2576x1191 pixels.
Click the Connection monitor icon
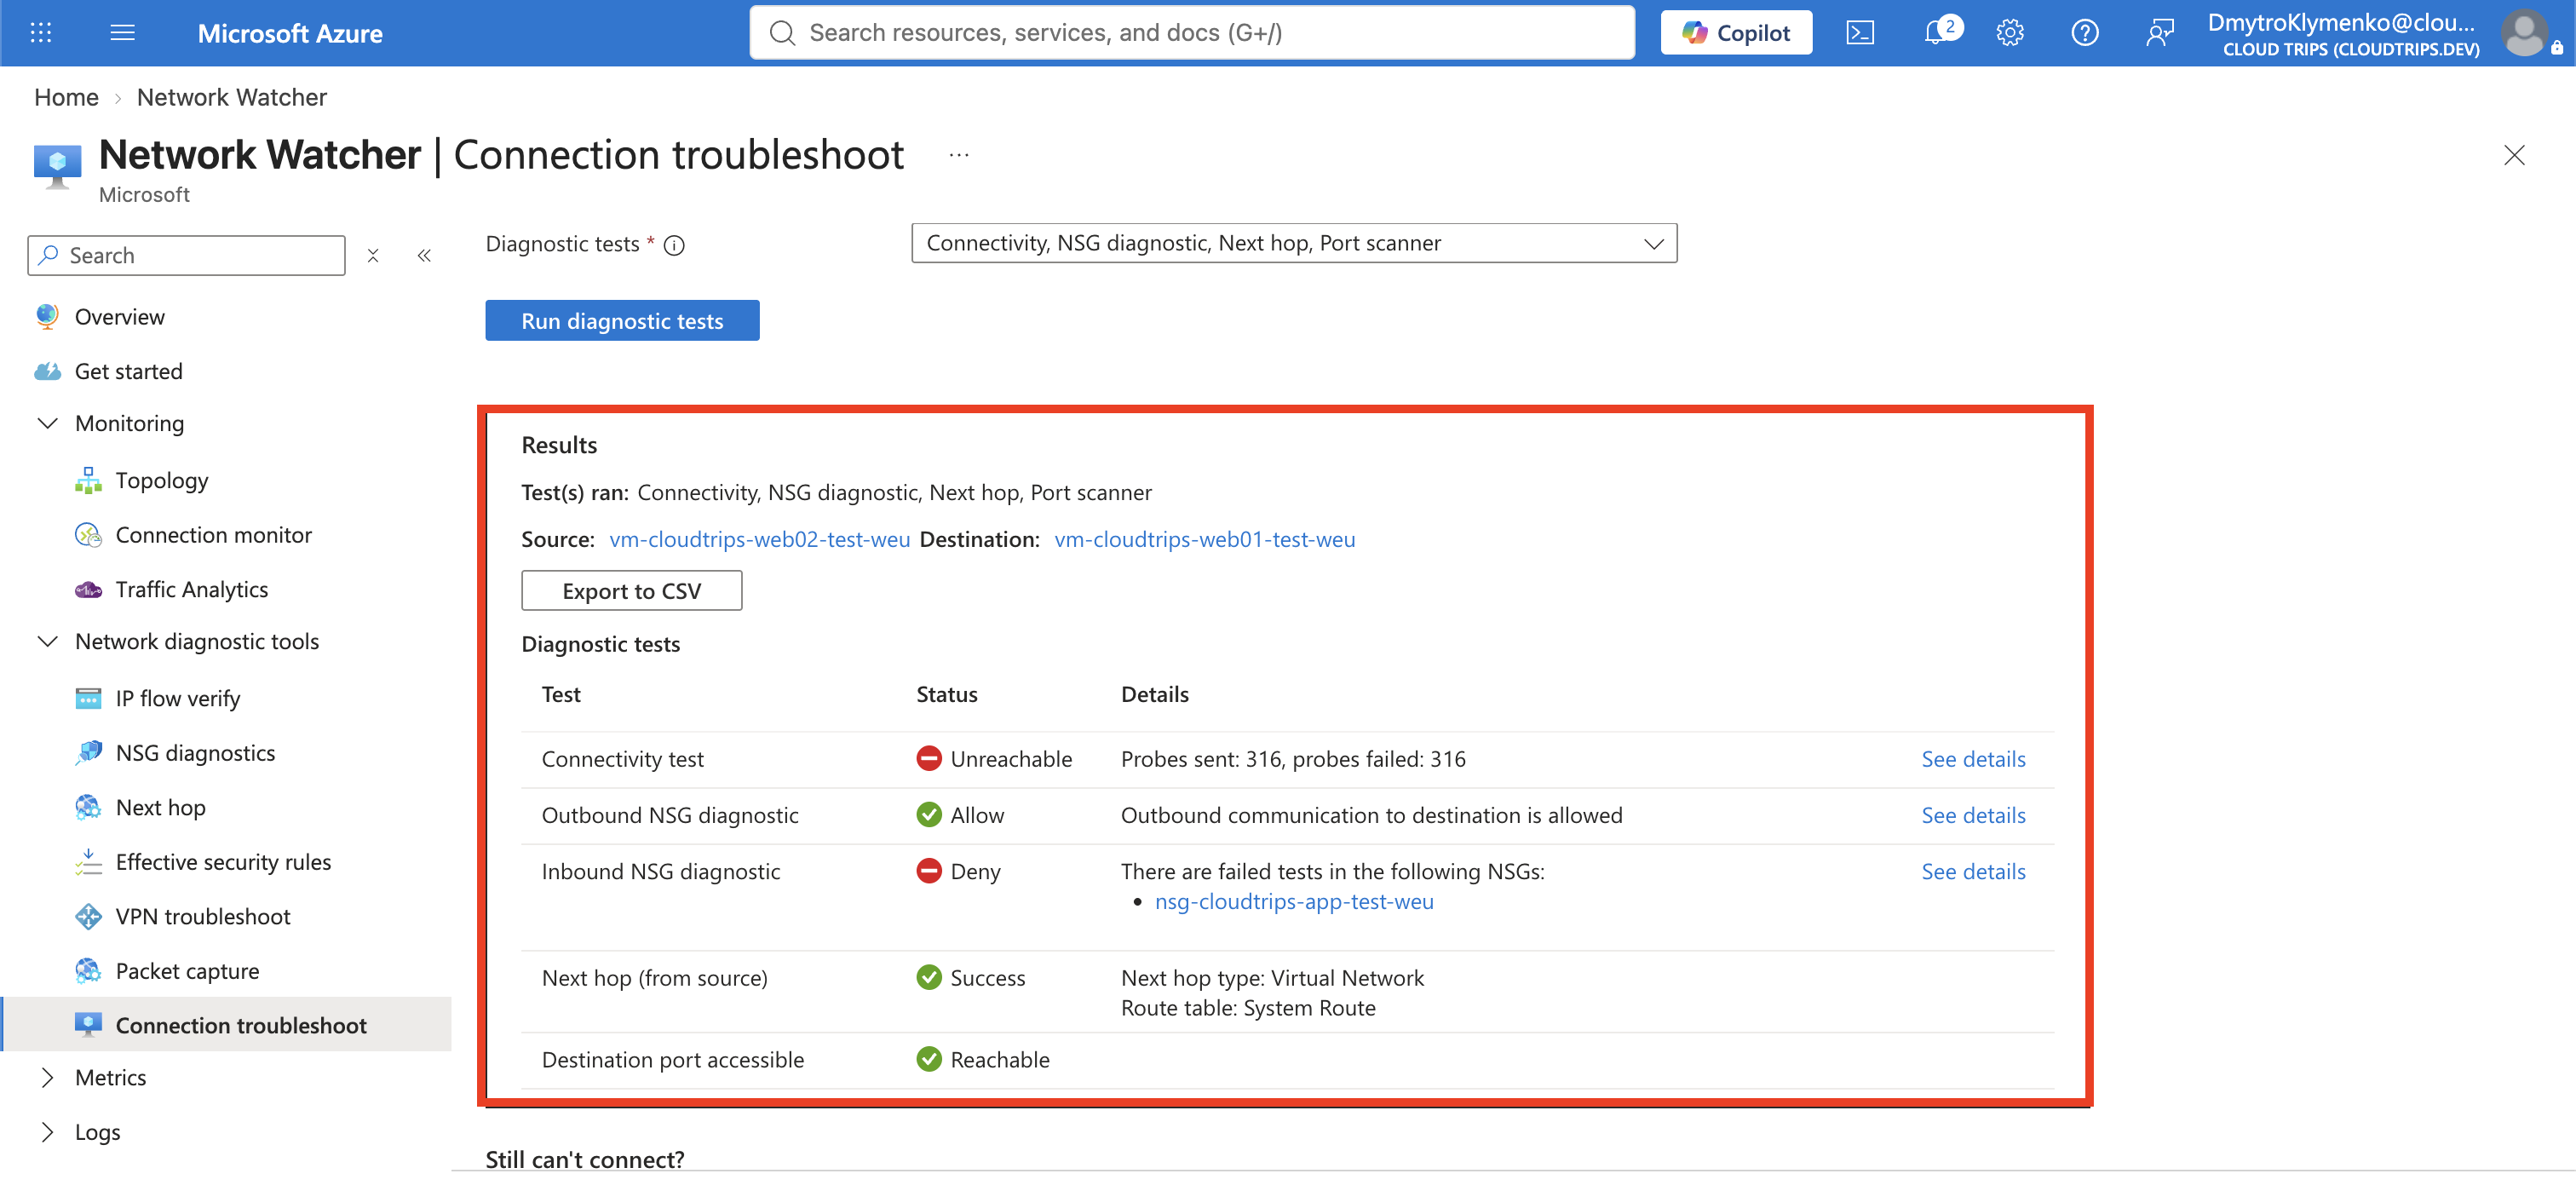88,535
